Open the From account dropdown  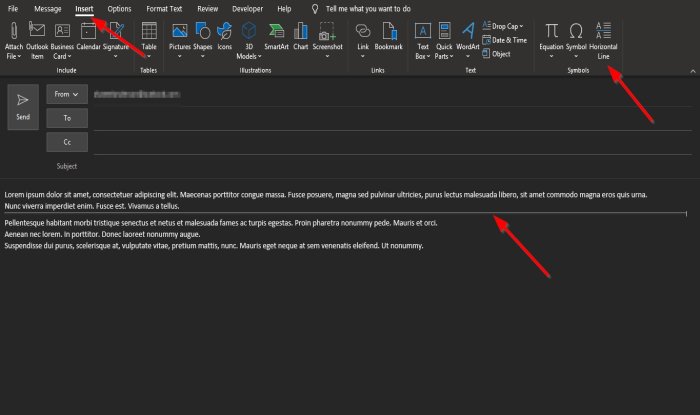(x=67, y=94)
